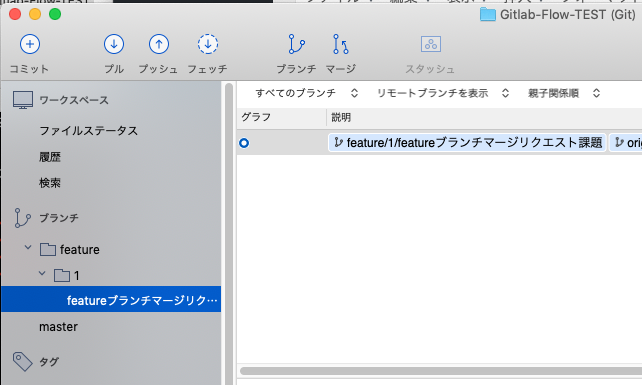Open ファイルステータス in workspace
The height and width of the screenshot is (385, 642).
point(88,131)
